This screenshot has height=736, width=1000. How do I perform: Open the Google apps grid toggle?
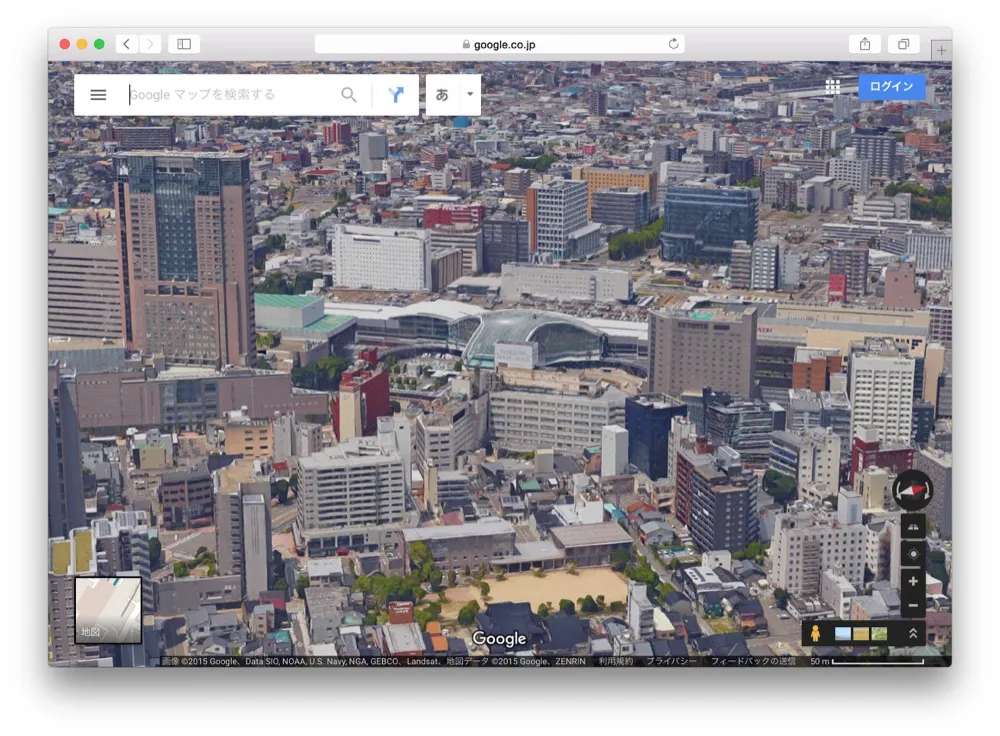832,86
